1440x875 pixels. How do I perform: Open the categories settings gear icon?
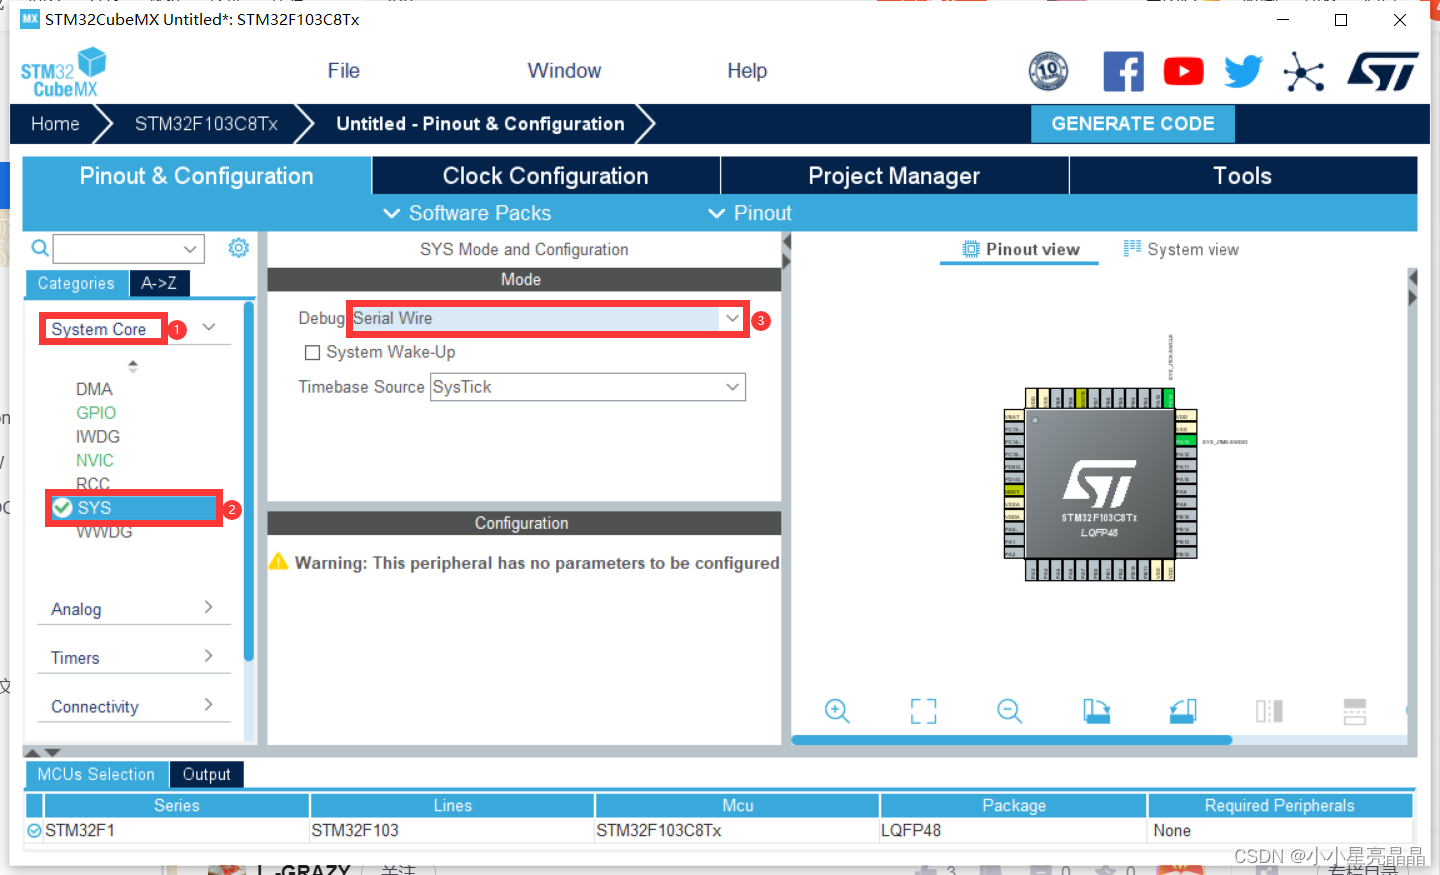pyautogui.click(x=238, y=248)
